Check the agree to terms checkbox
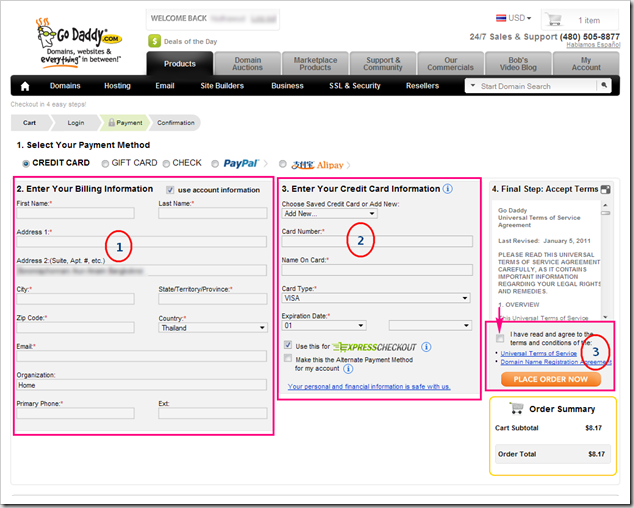 [x=500, y=338]
